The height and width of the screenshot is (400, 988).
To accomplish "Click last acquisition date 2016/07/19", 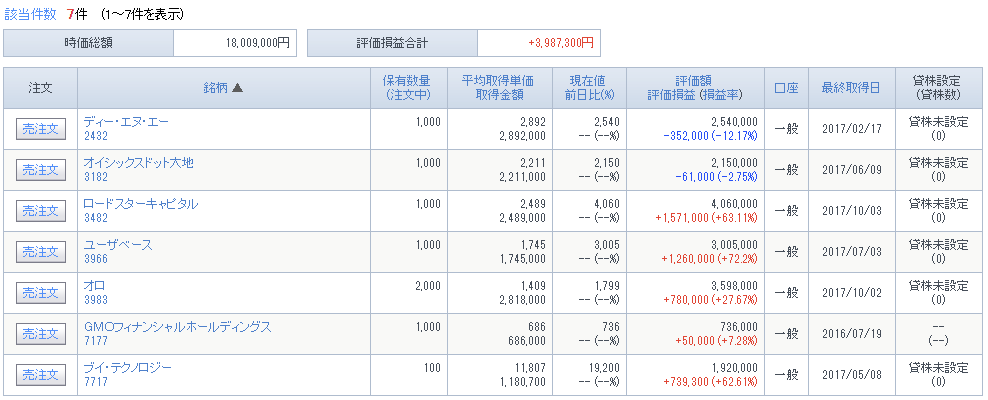I will [x=852, y=333].
